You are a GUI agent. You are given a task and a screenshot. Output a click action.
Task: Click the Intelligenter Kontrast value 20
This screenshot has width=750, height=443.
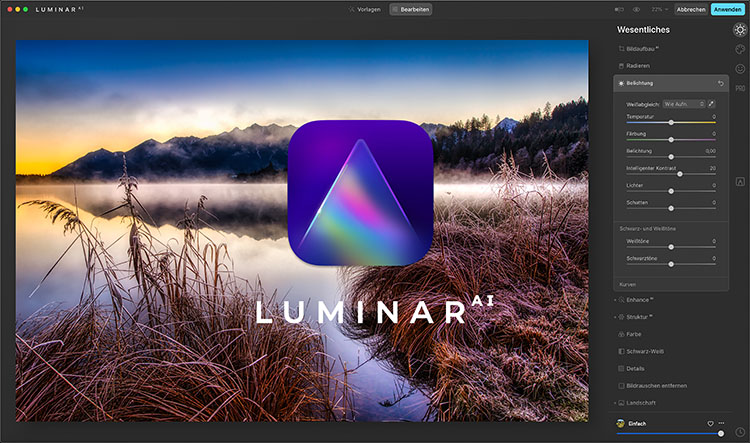(x=713, y=168)
